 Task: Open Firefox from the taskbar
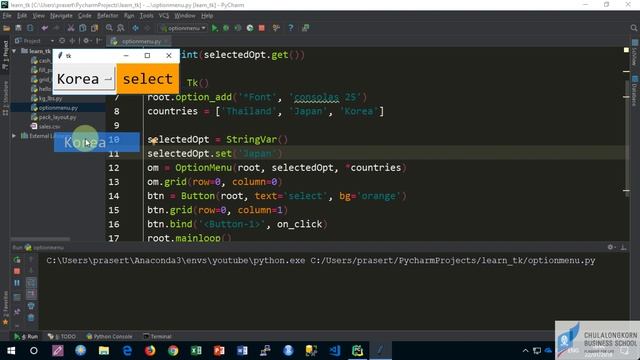tap(150, 350)
